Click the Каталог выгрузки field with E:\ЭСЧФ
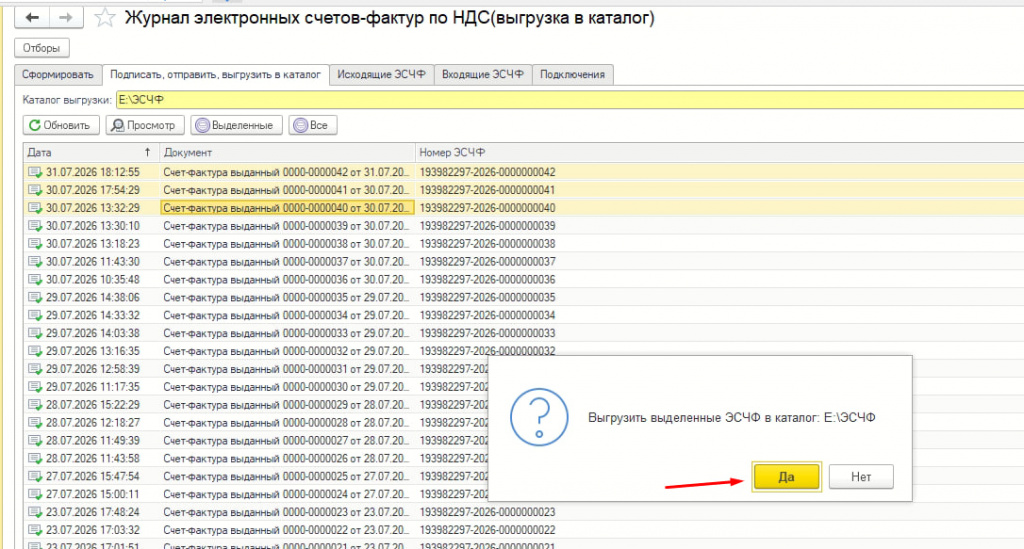1024x549 pixels. (569, 100)
